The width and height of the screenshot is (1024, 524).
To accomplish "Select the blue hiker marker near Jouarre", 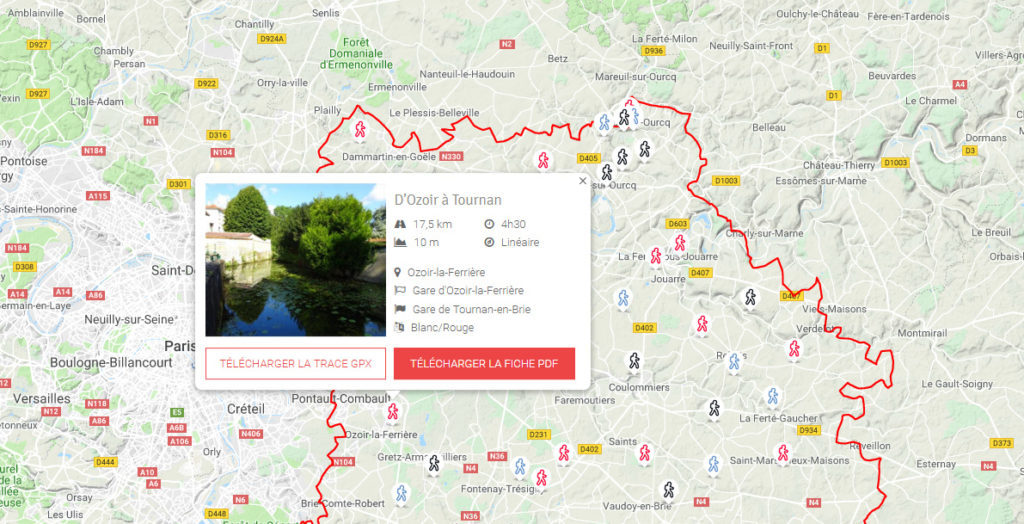I will [623, 299].
